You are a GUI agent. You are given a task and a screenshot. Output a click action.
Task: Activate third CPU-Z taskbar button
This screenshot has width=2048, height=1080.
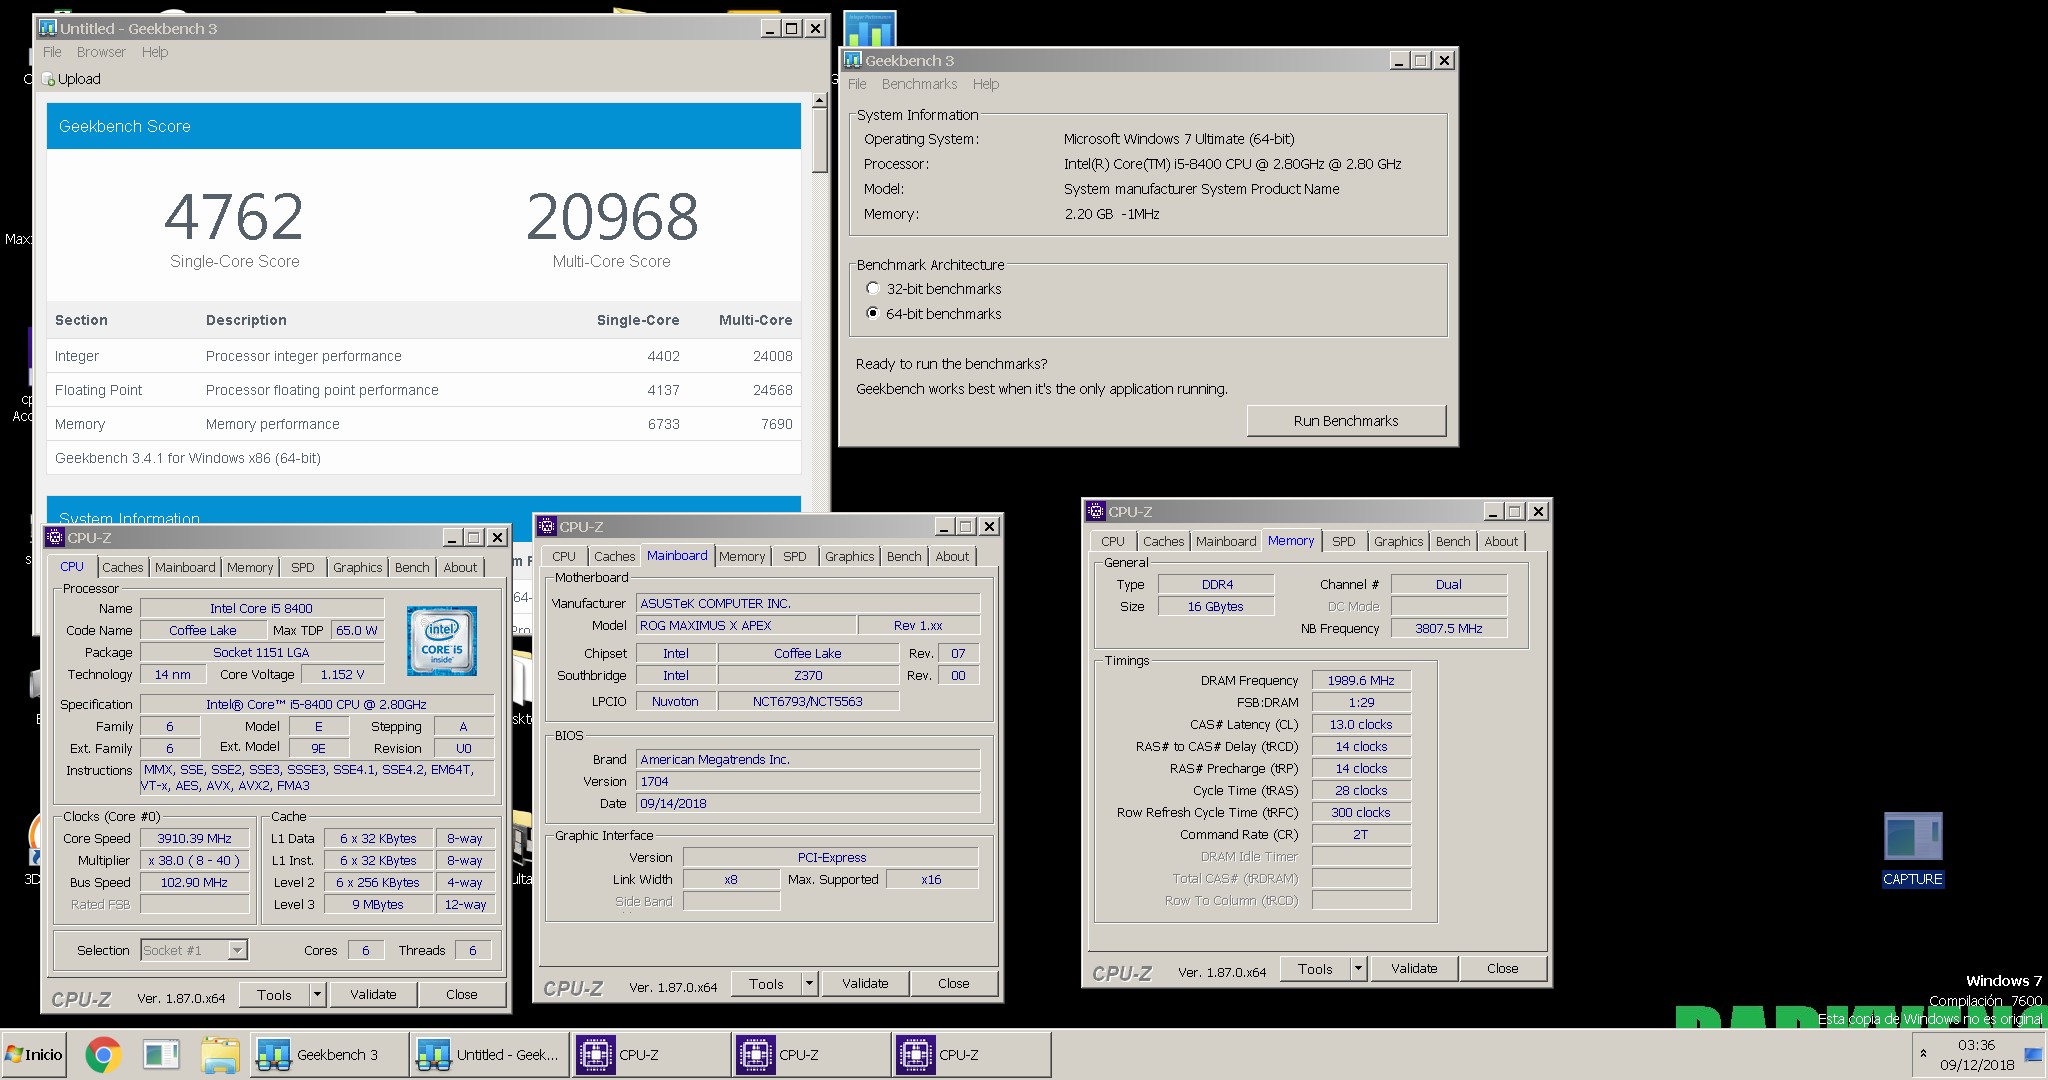(971, 1055)
